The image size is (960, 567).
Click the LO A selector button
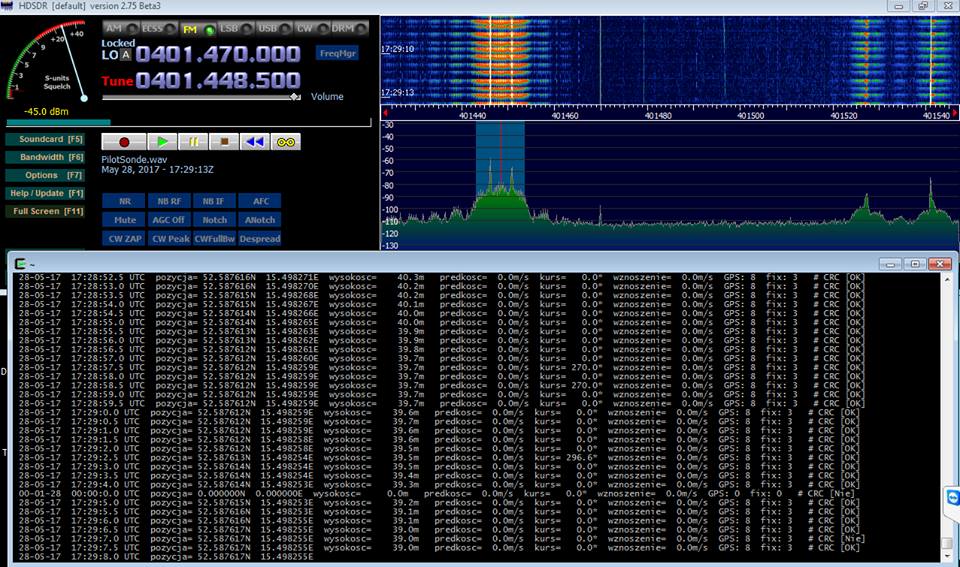pos(125,55)
